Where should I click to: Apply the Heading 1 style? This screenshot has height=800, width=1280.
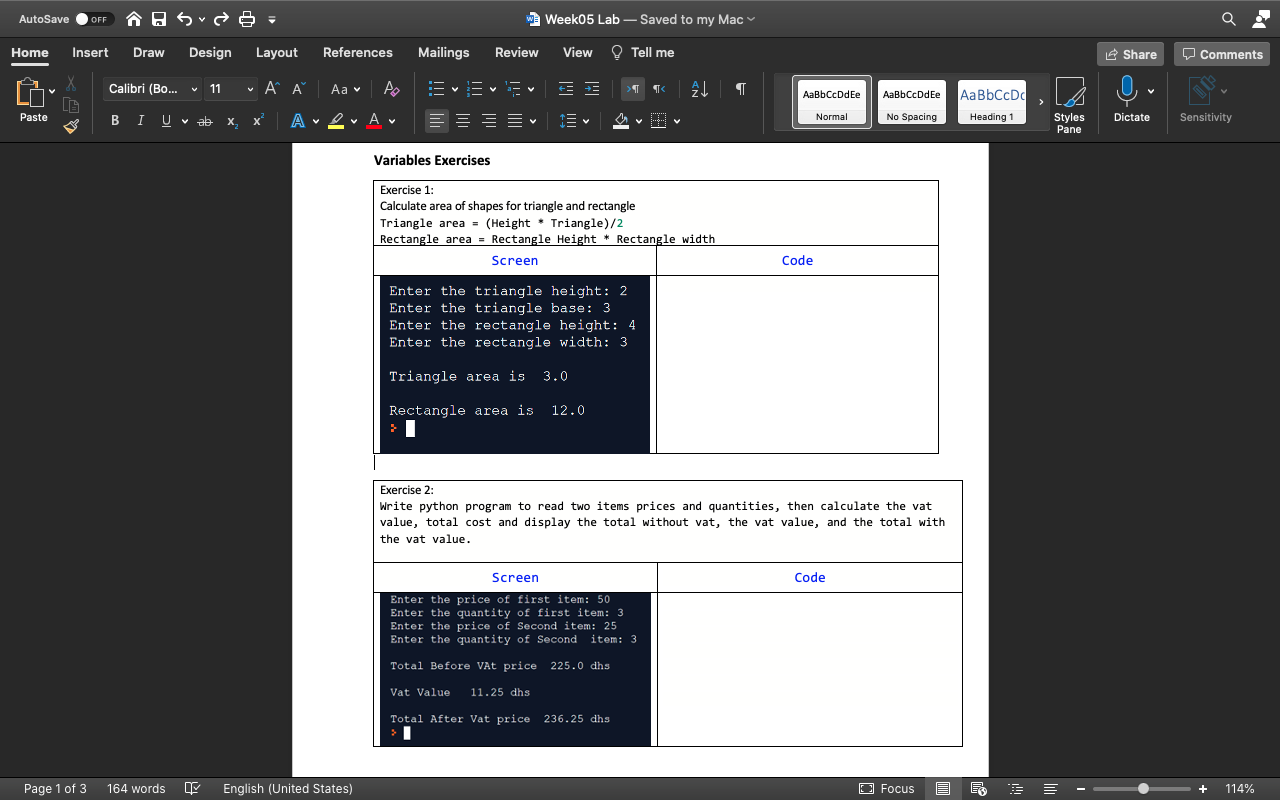991,102
